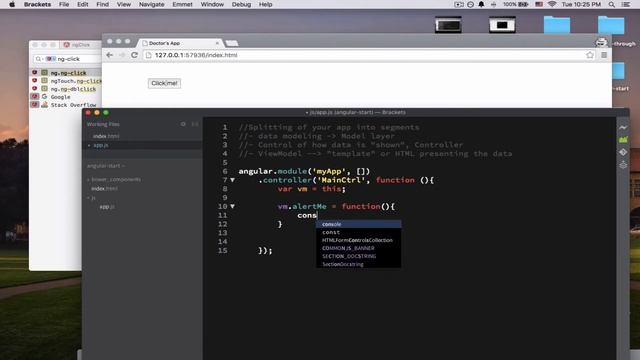Image resolution: width=640 pixels, height=360 pixels.
Task: Open second screenshot thumbnail on desktop
Action: coord(502,25)
